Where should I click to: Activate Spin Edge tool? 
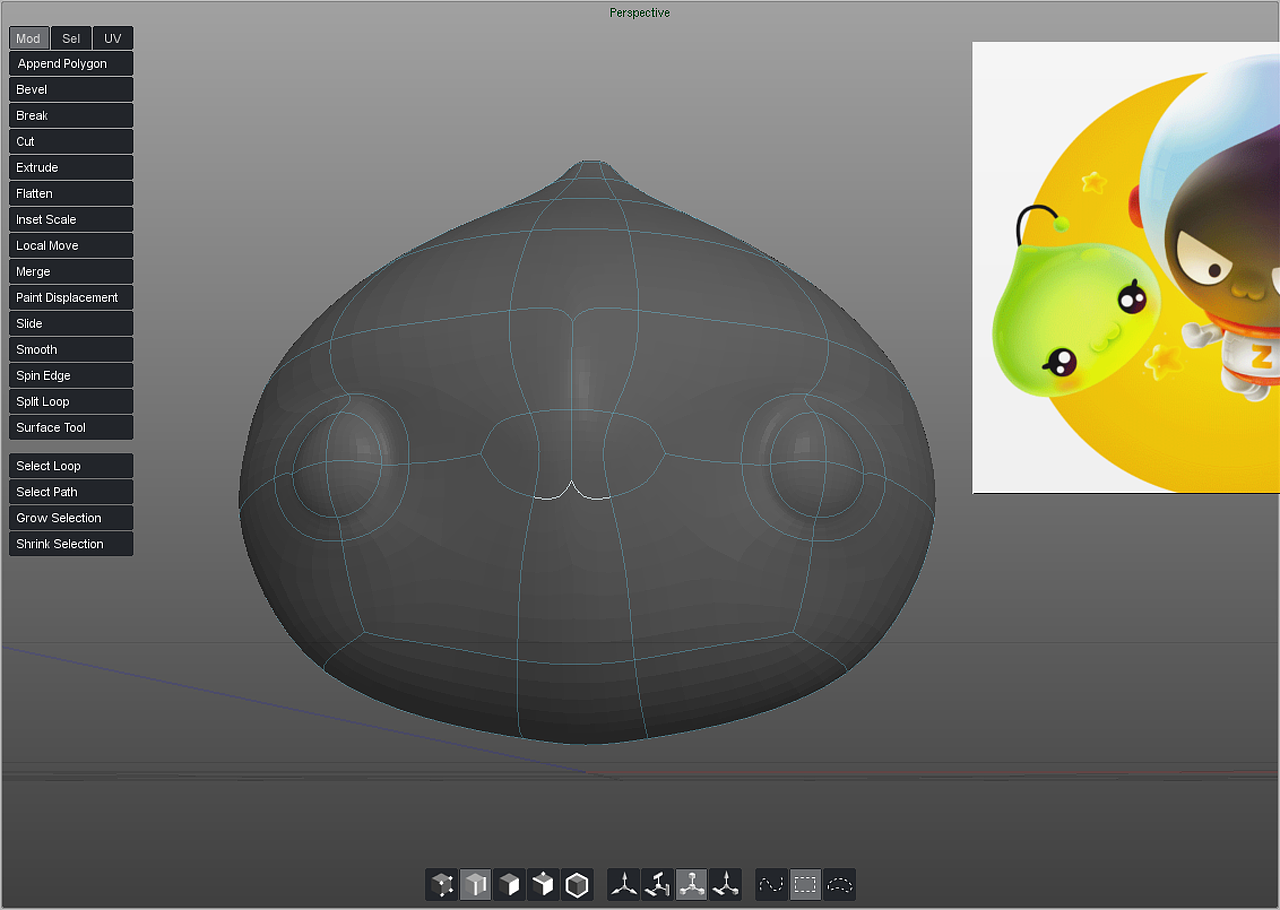tap(71, 376)
